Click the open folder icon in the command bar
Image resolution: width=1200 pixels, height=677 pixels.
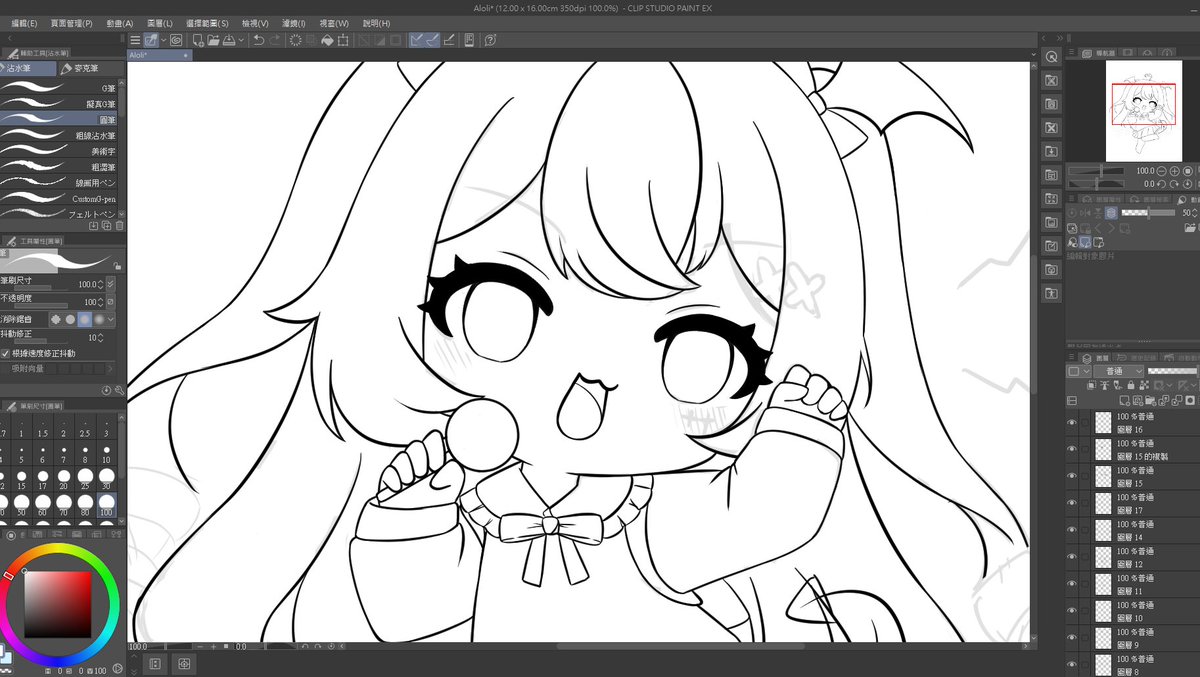coord(213,40)
